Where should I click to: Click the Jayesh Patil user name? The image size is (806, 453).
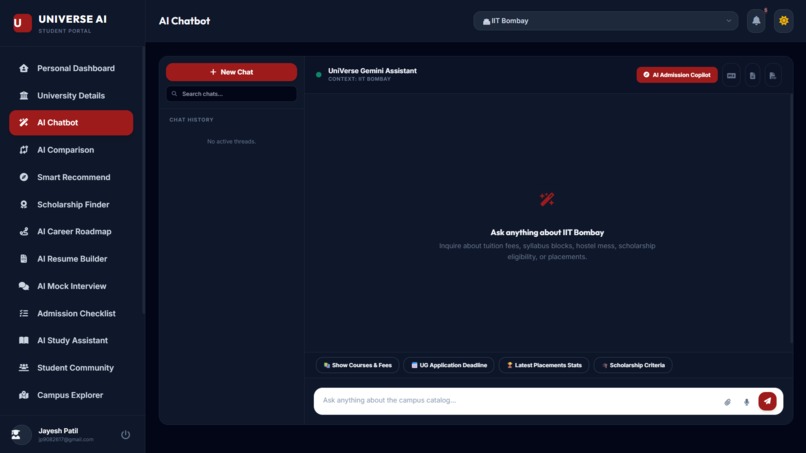(58, 431)
